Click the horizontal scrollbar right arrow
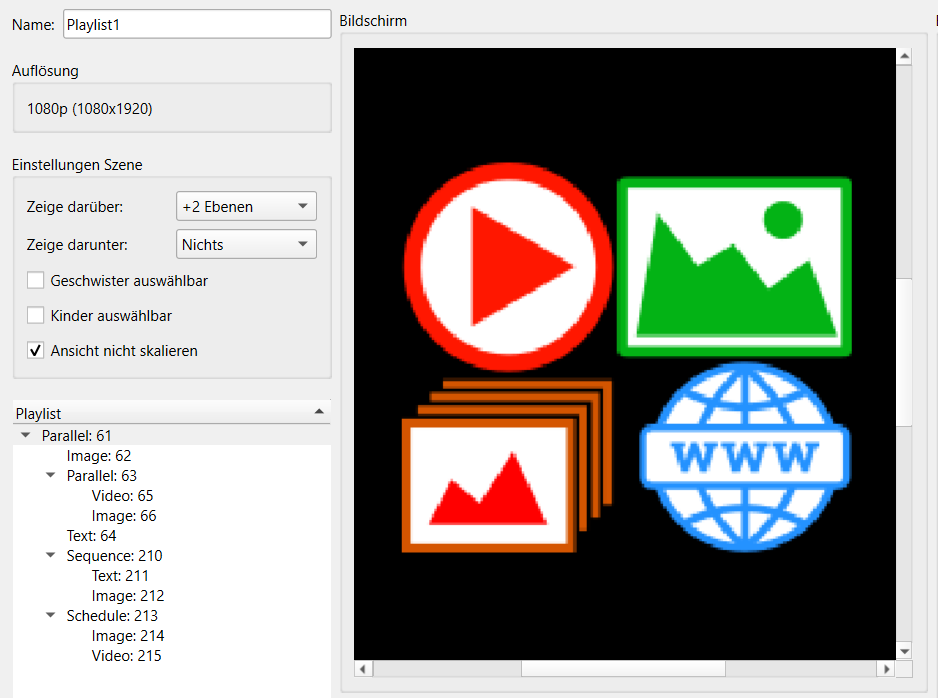The width and height of the screenshot is (938, 698). point(885,668)
